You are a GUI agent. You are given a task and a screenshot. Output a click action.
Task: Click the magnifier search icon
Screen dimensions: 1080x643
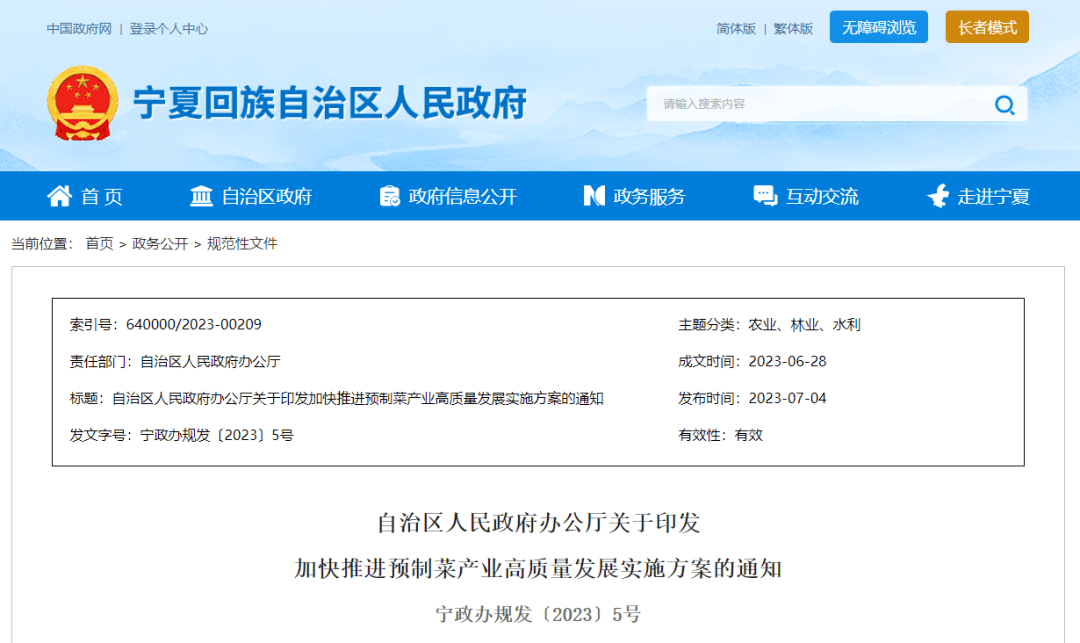[1004, 105]
